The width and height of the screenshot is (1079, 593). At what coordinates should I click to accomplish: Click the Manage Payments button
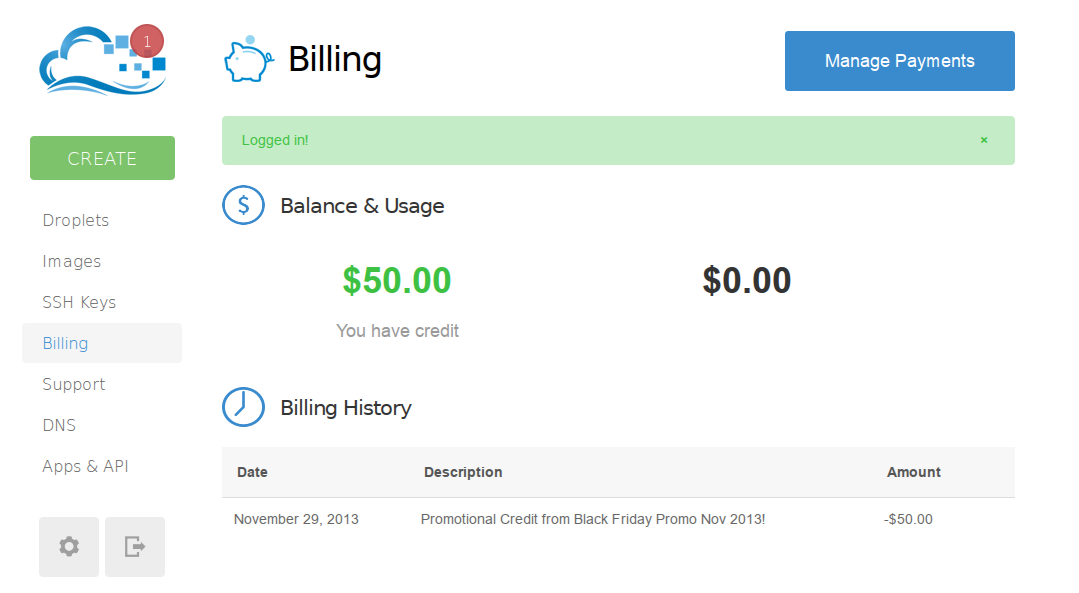899,61
